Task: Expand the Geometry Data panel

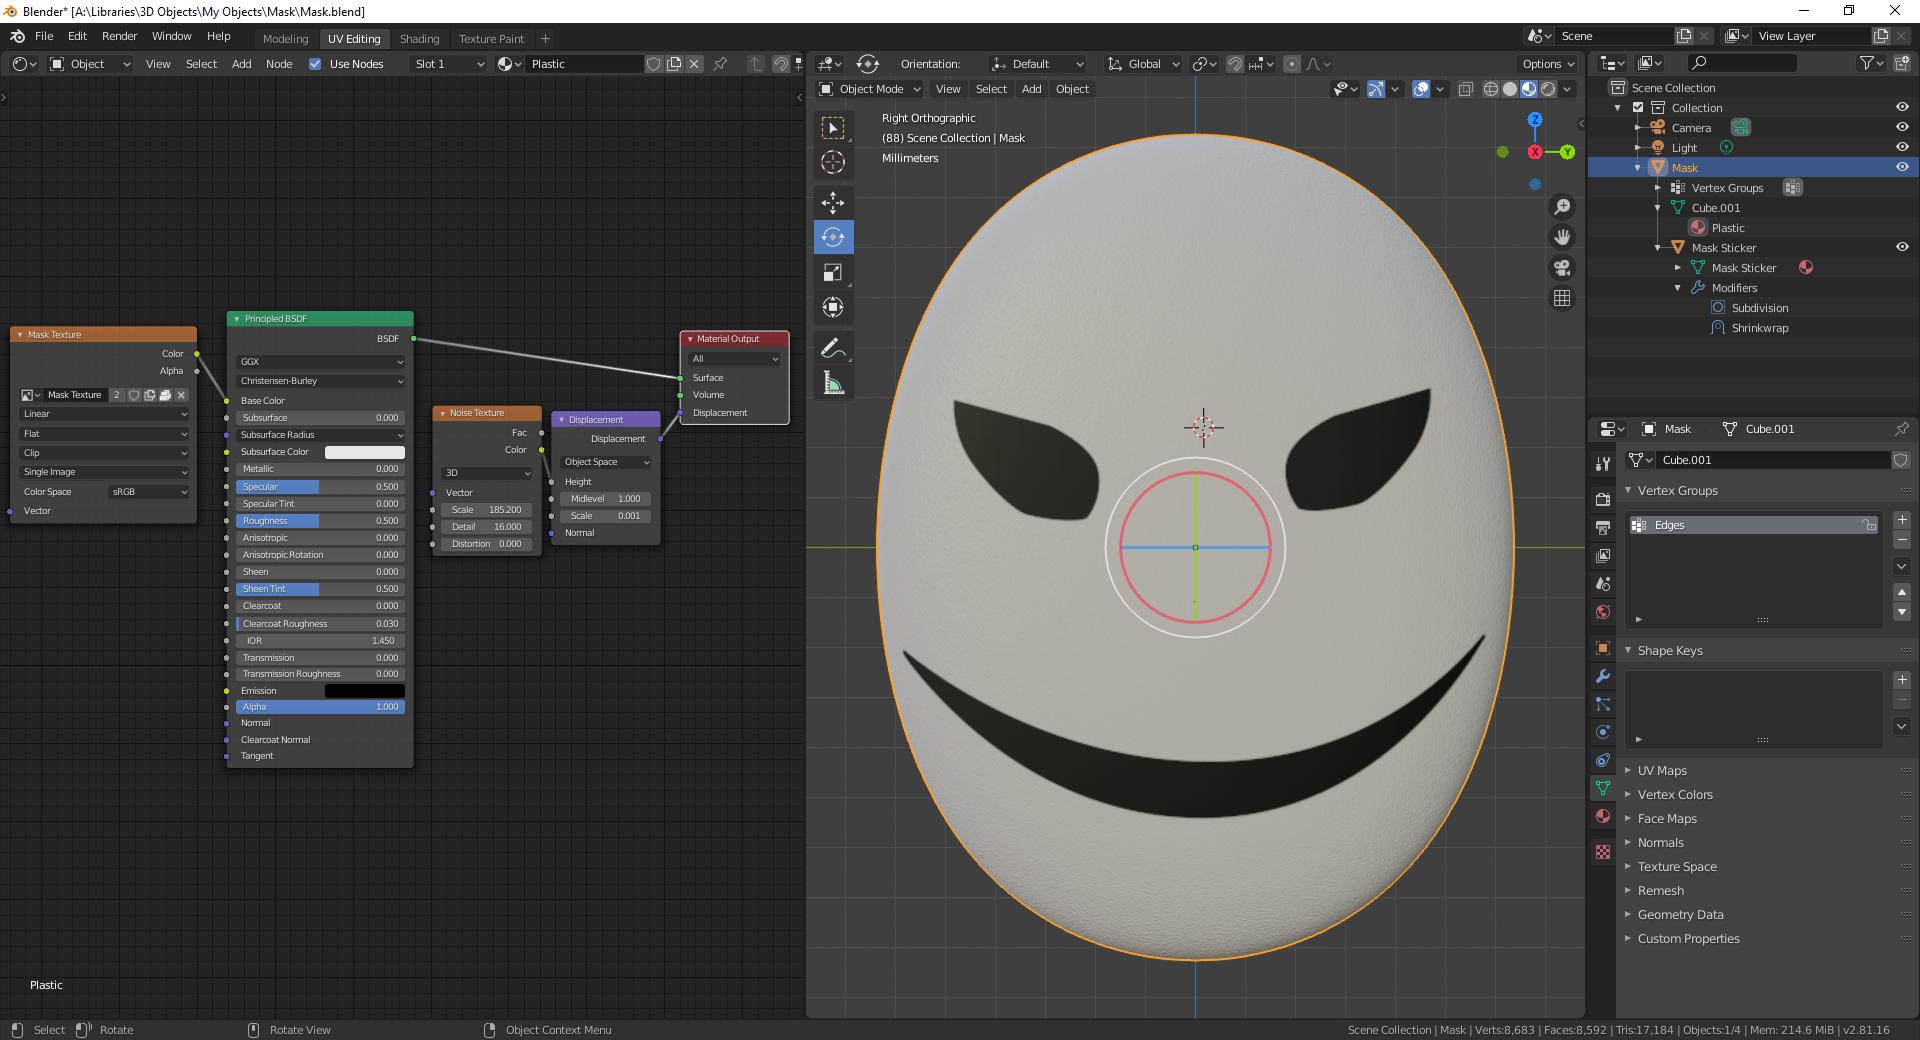Action: (1680, 914)
